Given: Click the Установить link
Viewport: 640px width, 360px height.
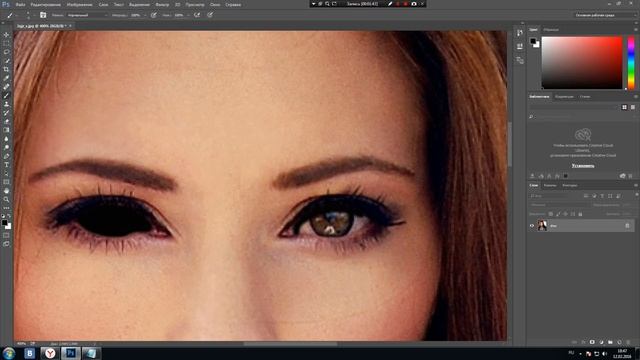Looking at the screenshot, I should (x=583, y=166).
